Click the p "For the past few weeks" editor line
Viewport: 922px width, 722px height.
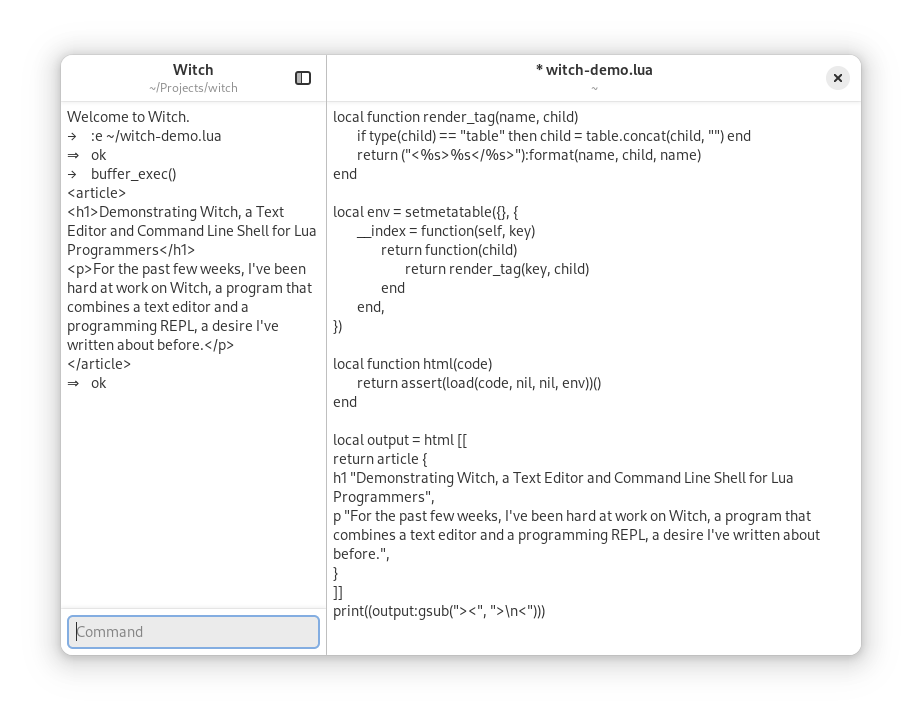pyautogui.click(x=576, y=535)
